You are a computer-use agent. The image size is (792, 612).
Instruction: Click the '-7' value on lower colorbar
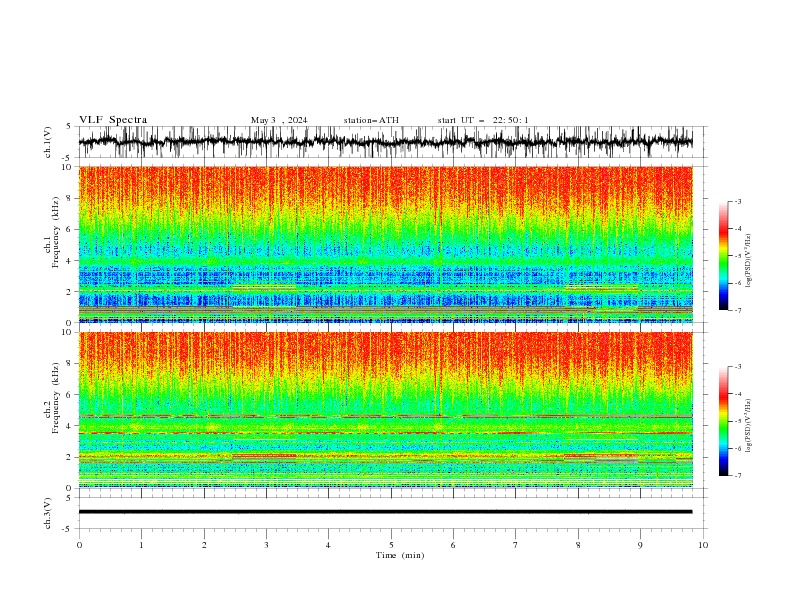pyautogui.click(x=737, y=475)
